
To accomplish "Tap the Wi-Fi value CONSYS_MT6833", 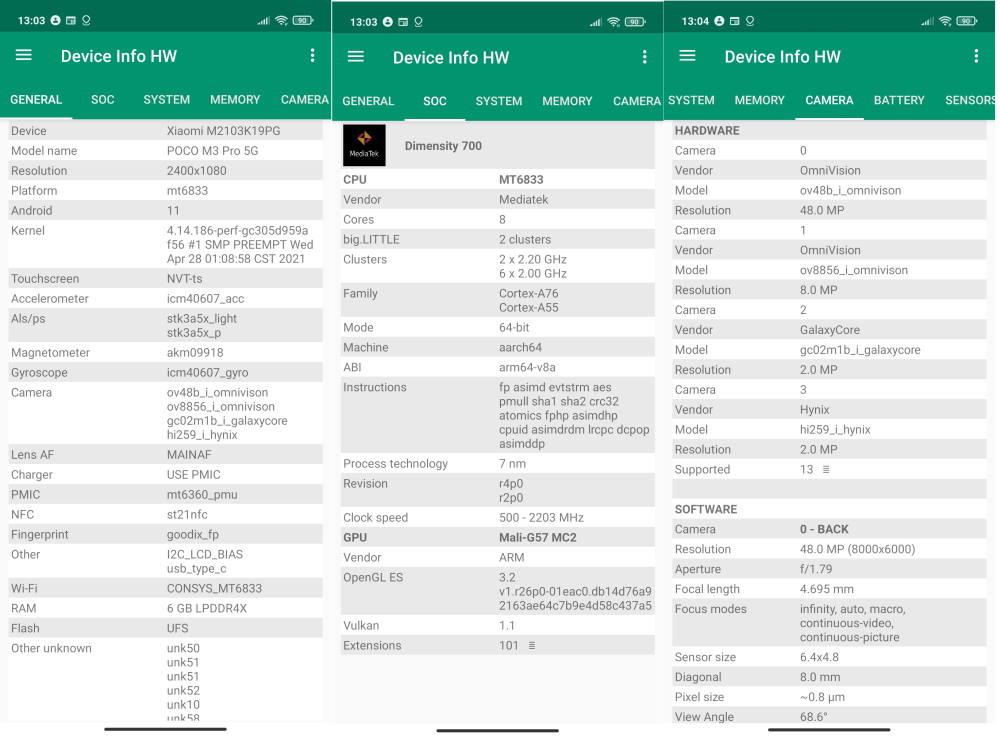I will [214, 588].
